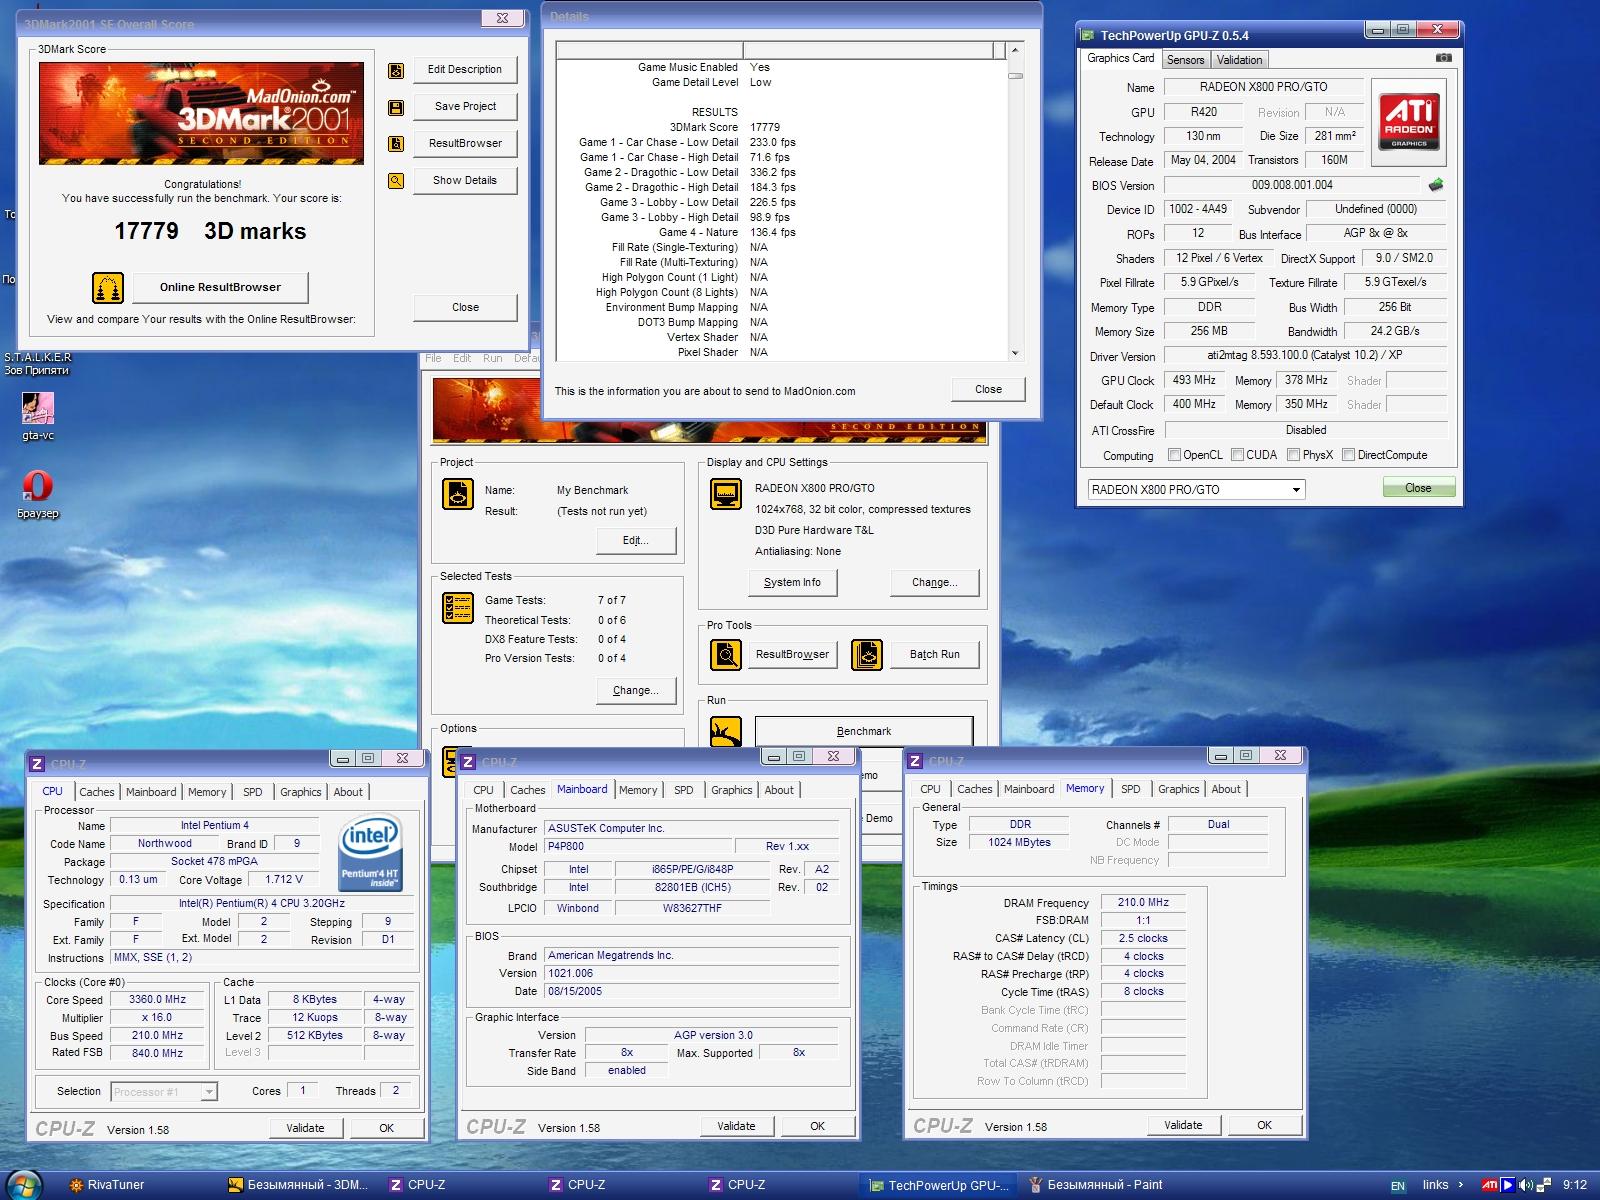
Task: Click the Pro Tools ResultBrowser magnifier icon
Action: click(726, 654)
